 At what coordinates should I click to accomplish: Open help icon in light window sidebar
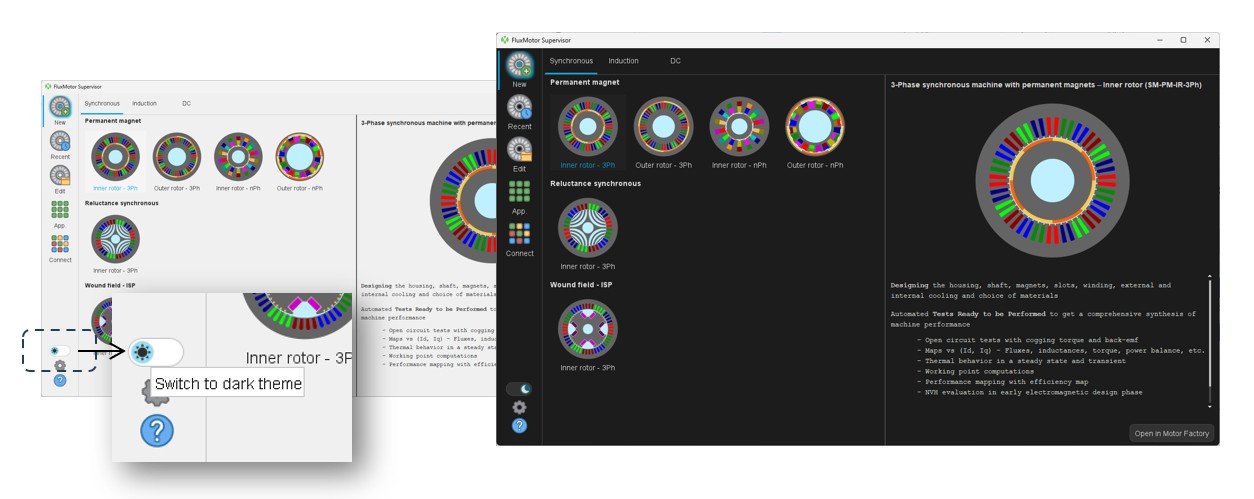60,380
